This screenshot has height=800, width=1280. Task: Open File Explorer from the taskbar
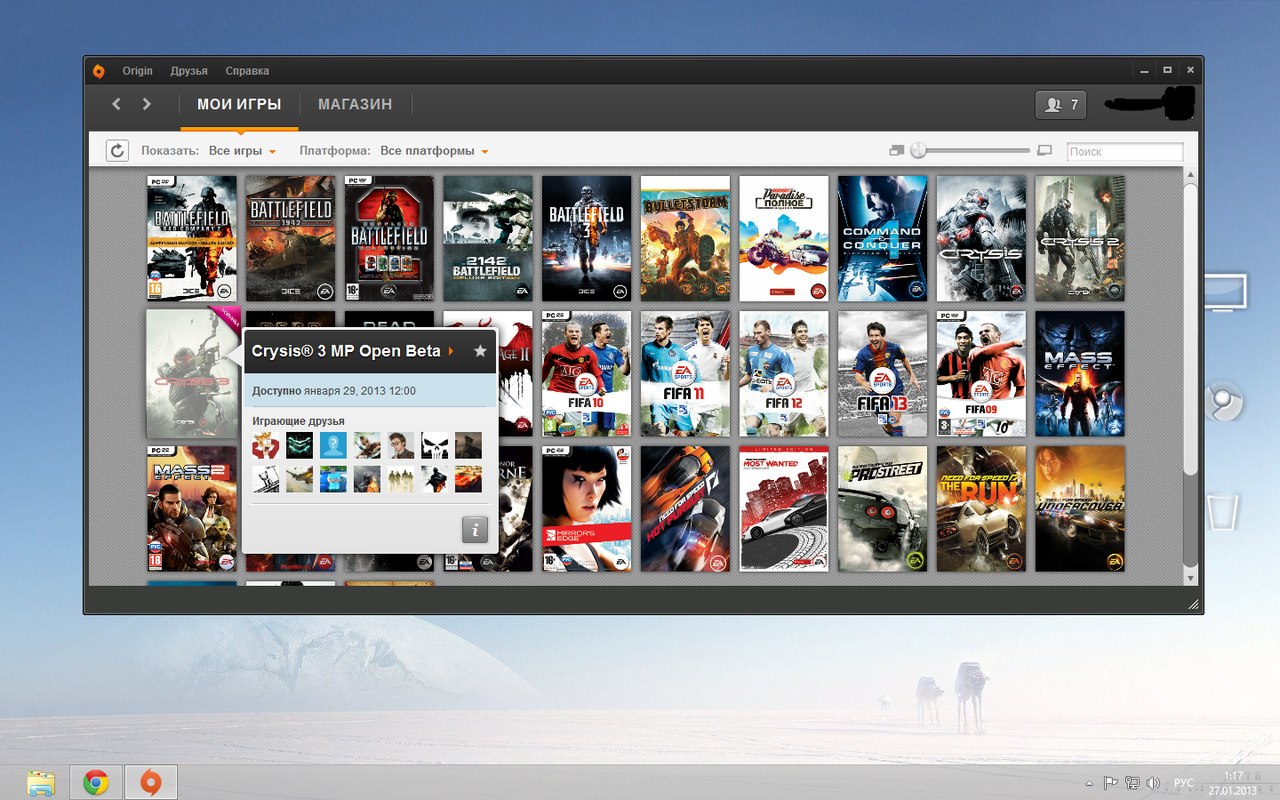[x=41, y=782]
